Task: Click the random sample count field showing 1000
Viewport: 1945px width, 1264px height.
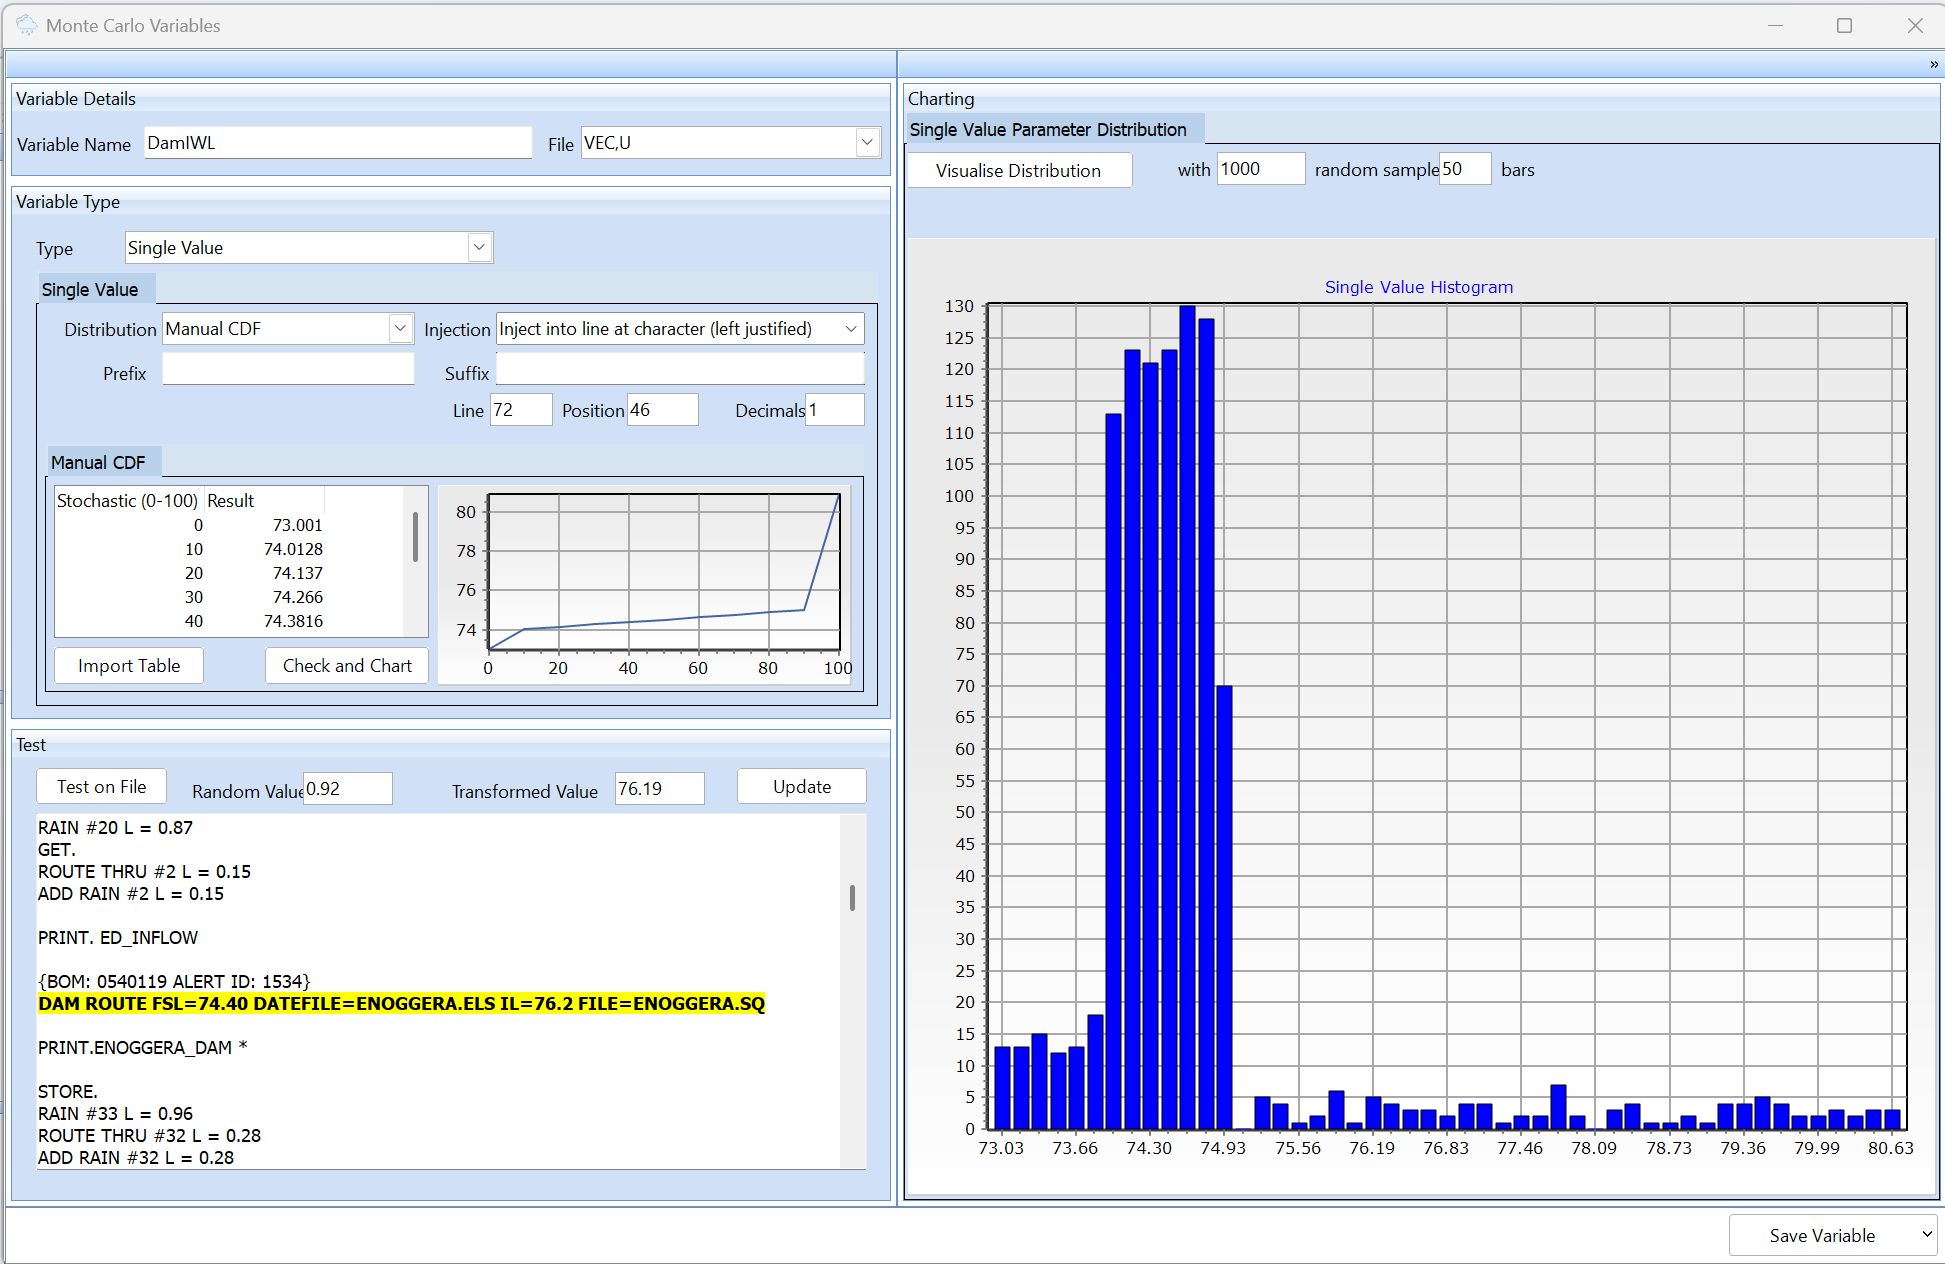Action: pyautogui.click(x=1259, y=169)
